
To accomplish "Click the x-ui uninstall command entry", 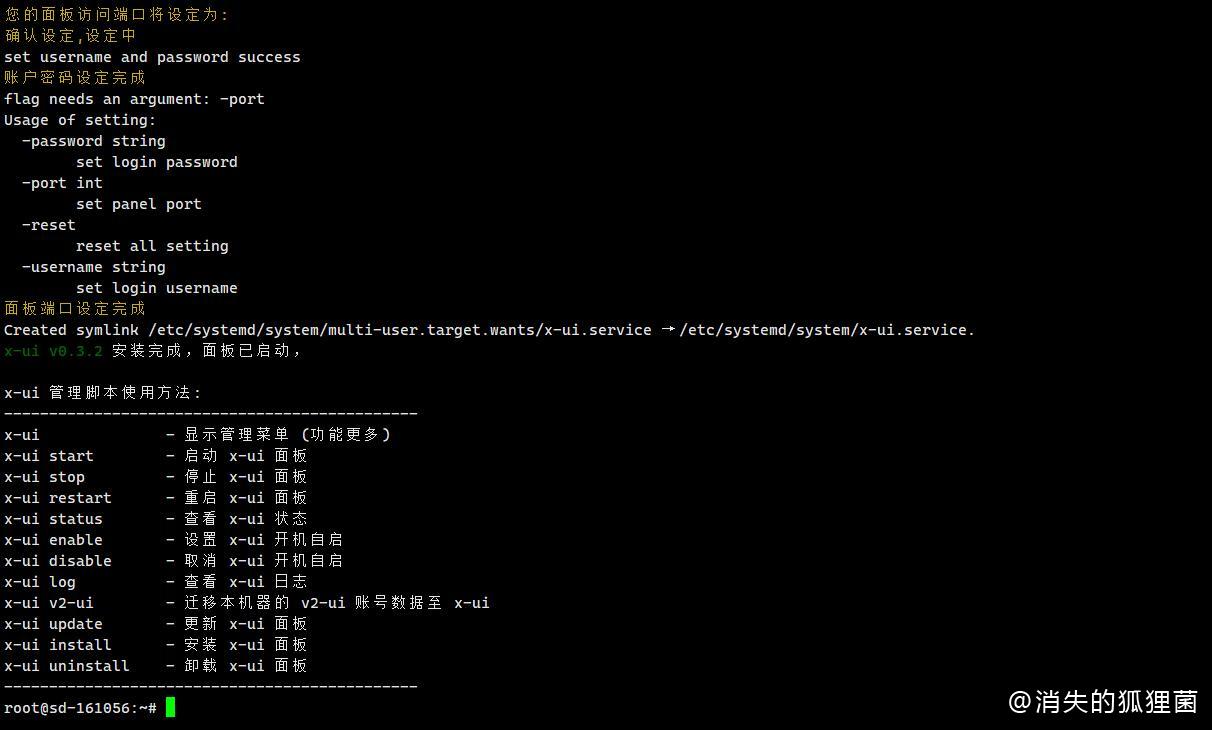I will pyautogui.click(x=156, y=666).
